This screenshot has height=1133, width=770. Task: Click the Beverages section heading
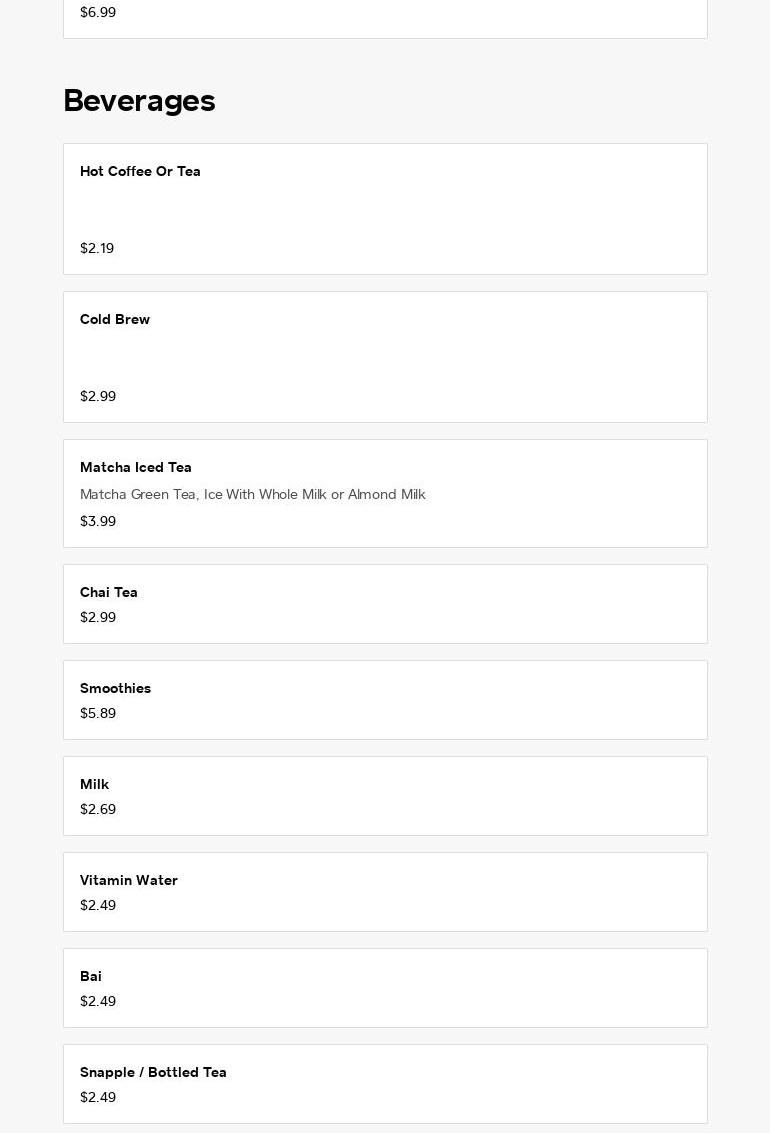139,101
